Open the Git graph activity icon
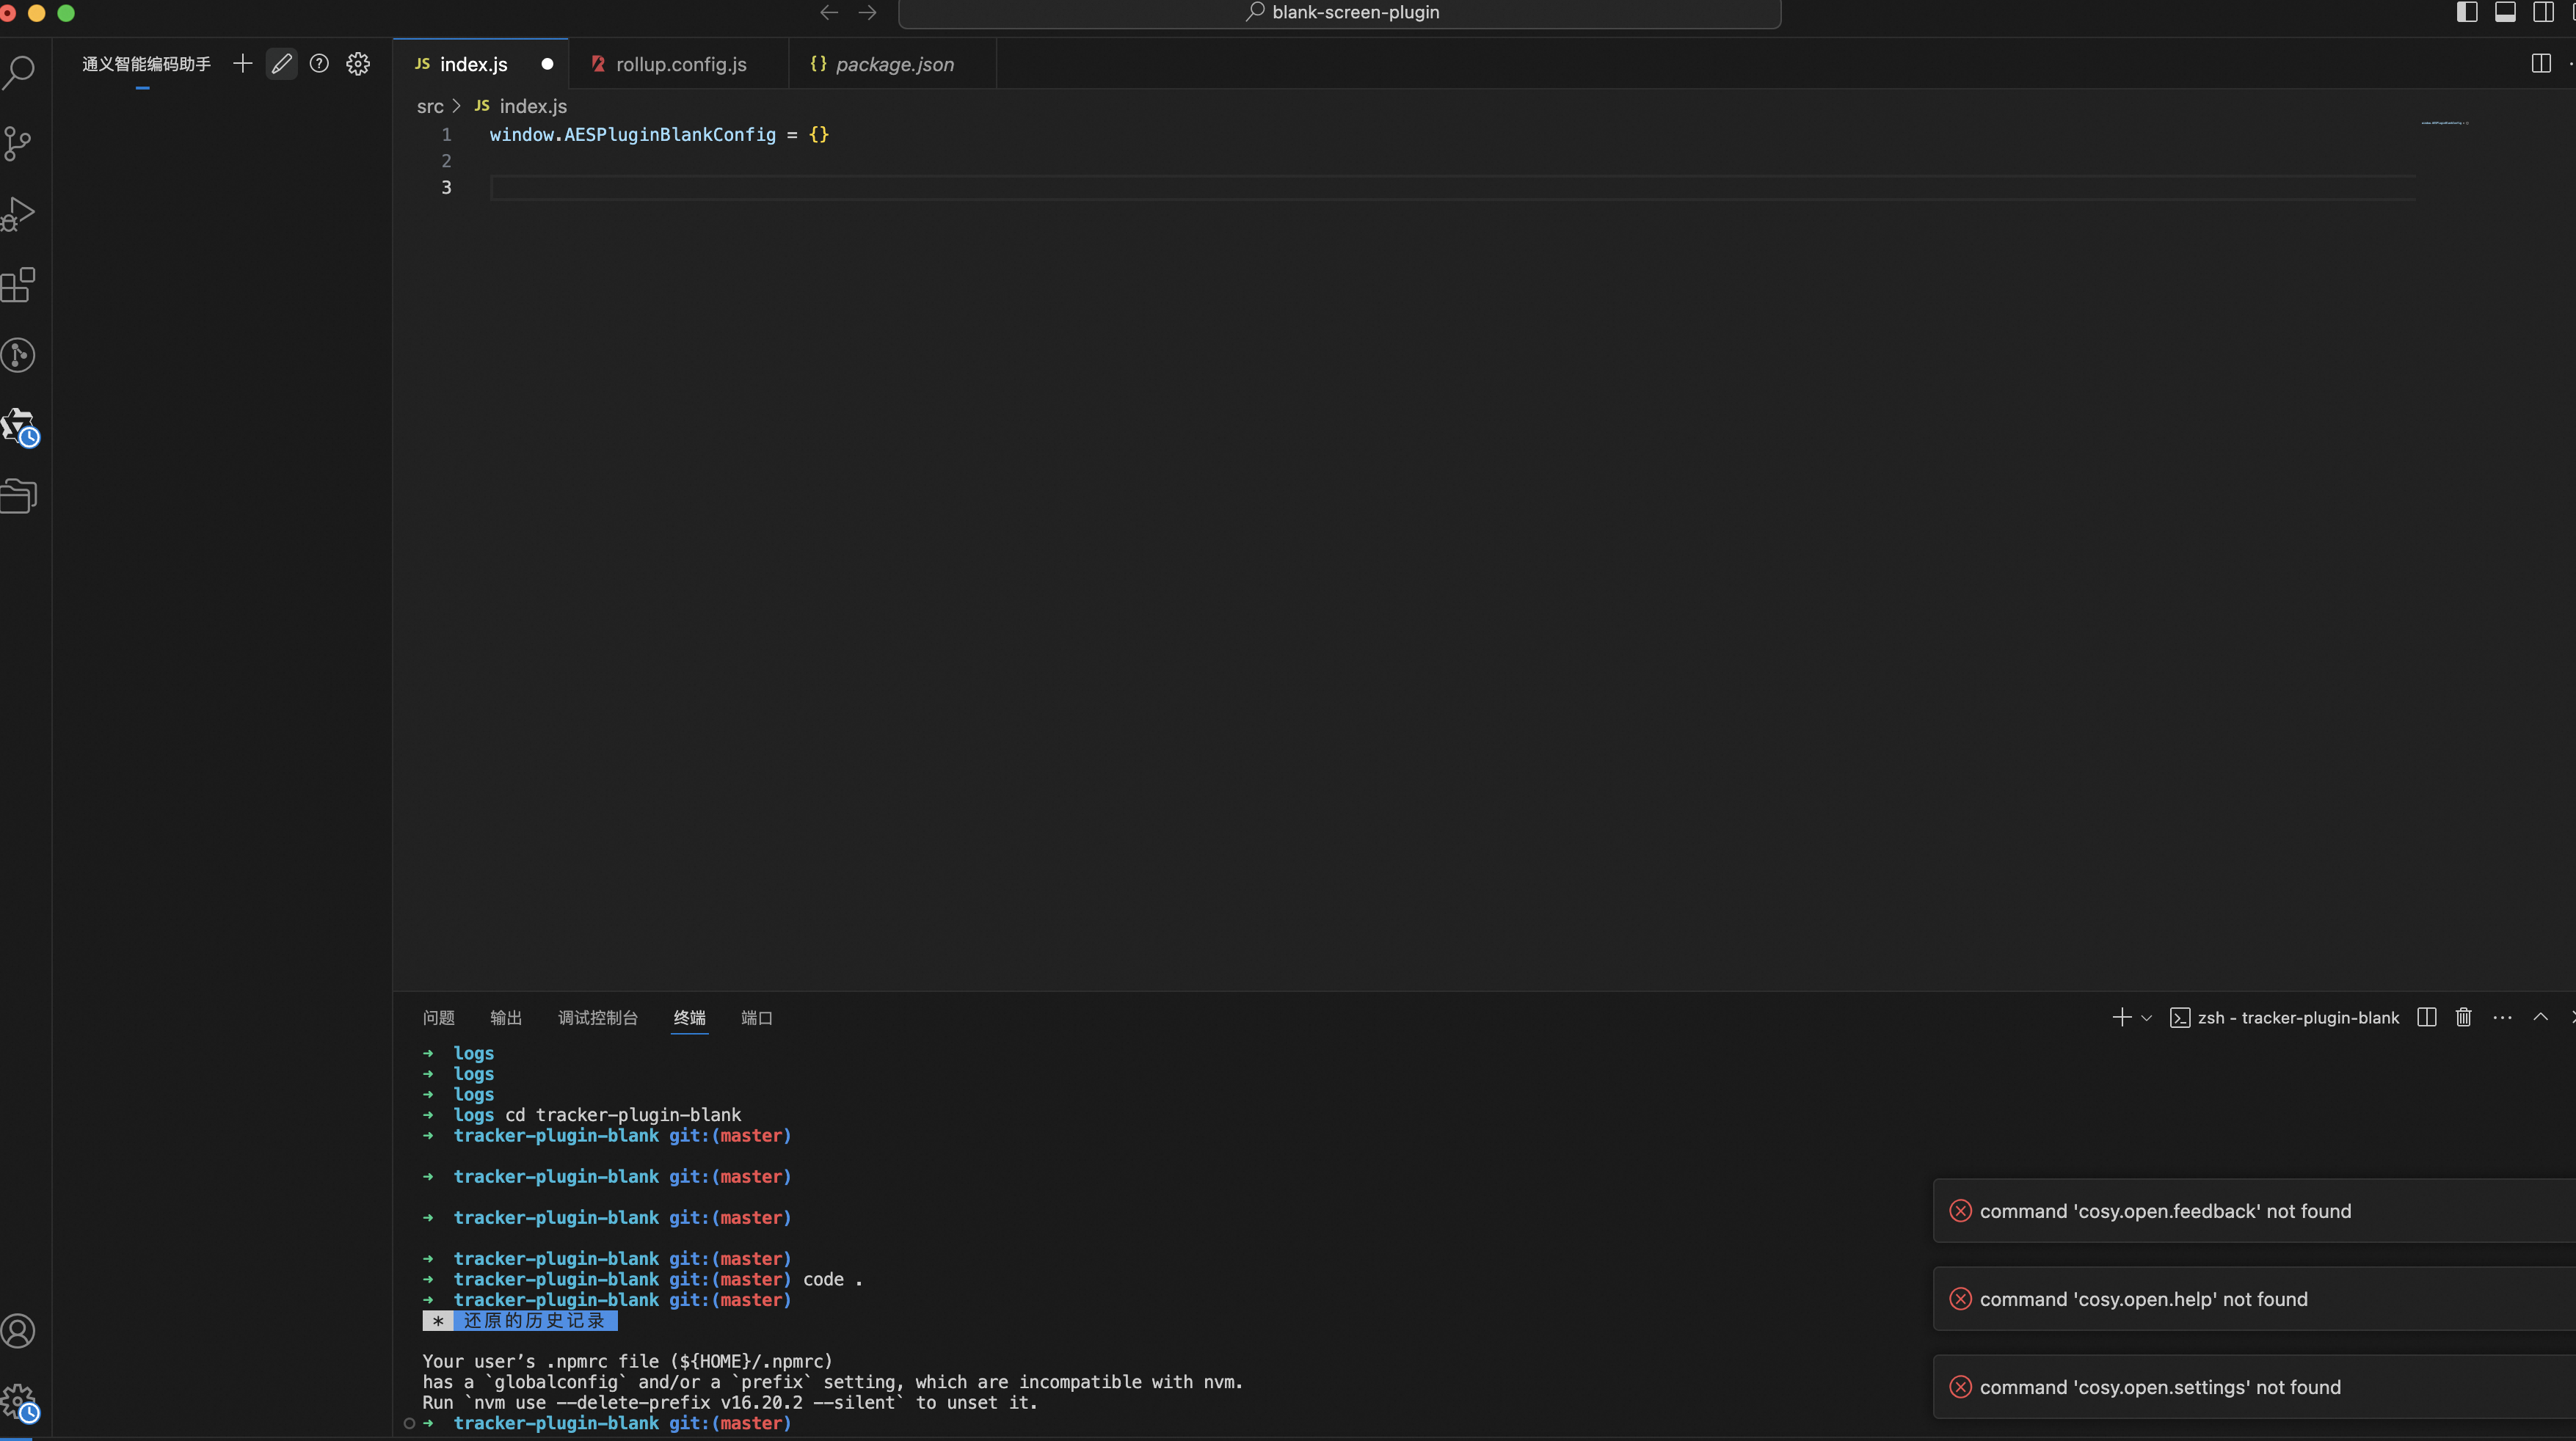This screenshot has width=2576, height=1441. (18, 355)
